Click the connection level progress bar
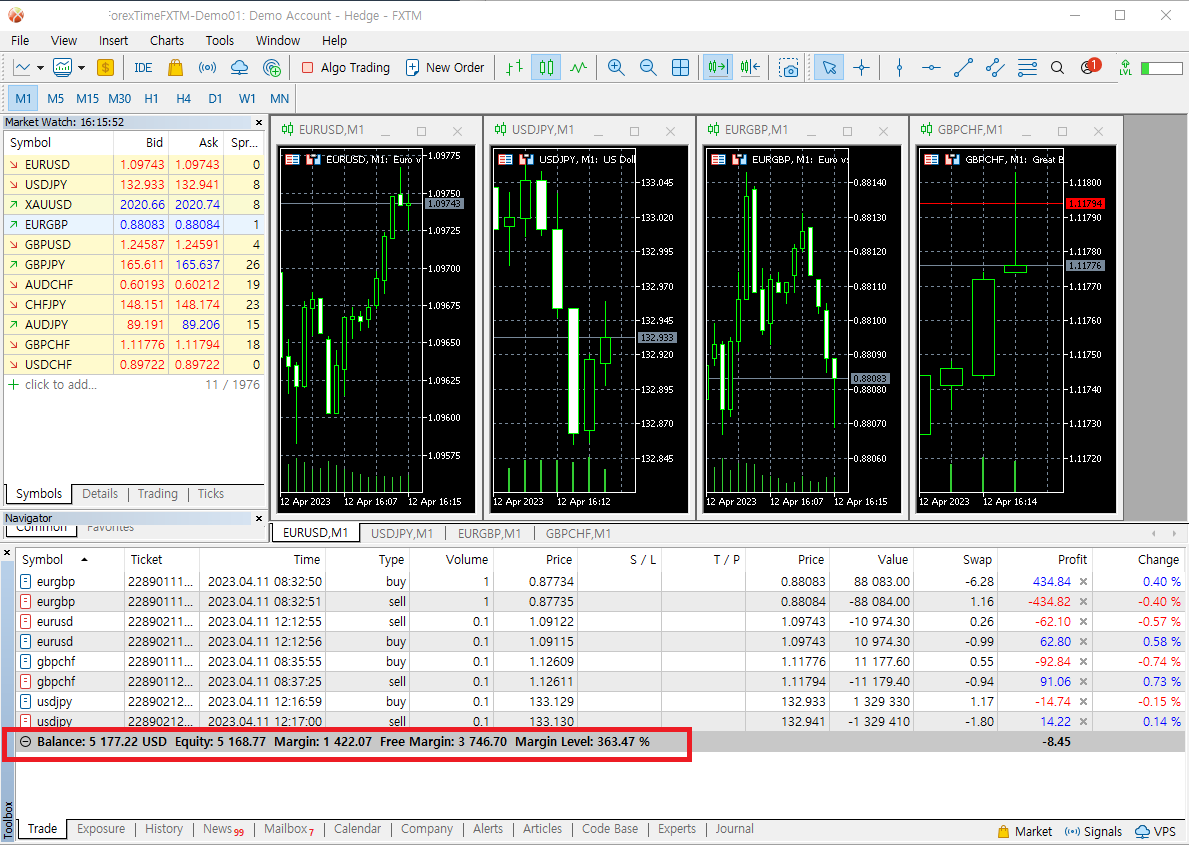 (x=1162, y=68)
